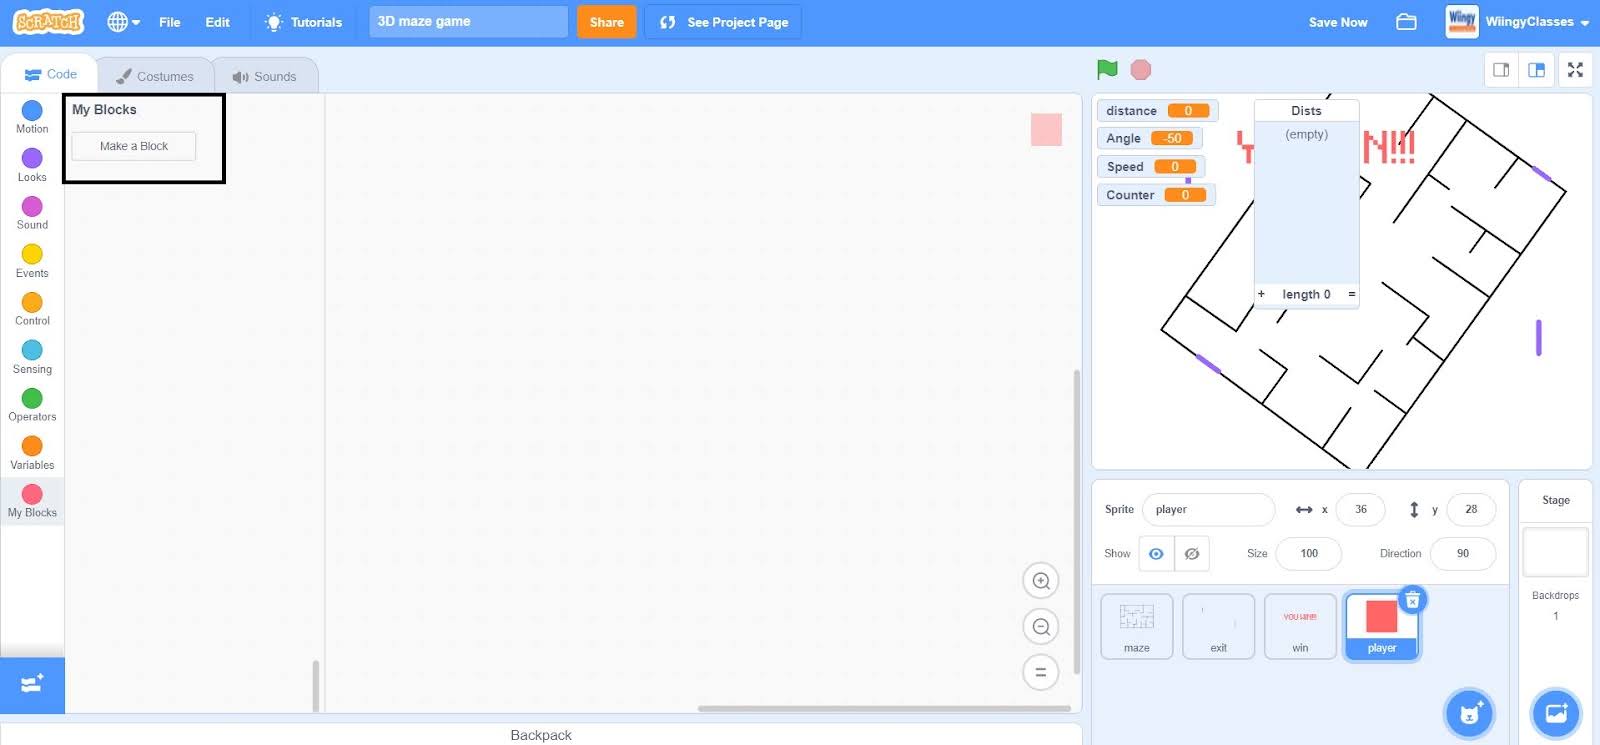Enter full screen stage mode
This screenshot has height=745, width=1600.
click(x=1575, y=70)
